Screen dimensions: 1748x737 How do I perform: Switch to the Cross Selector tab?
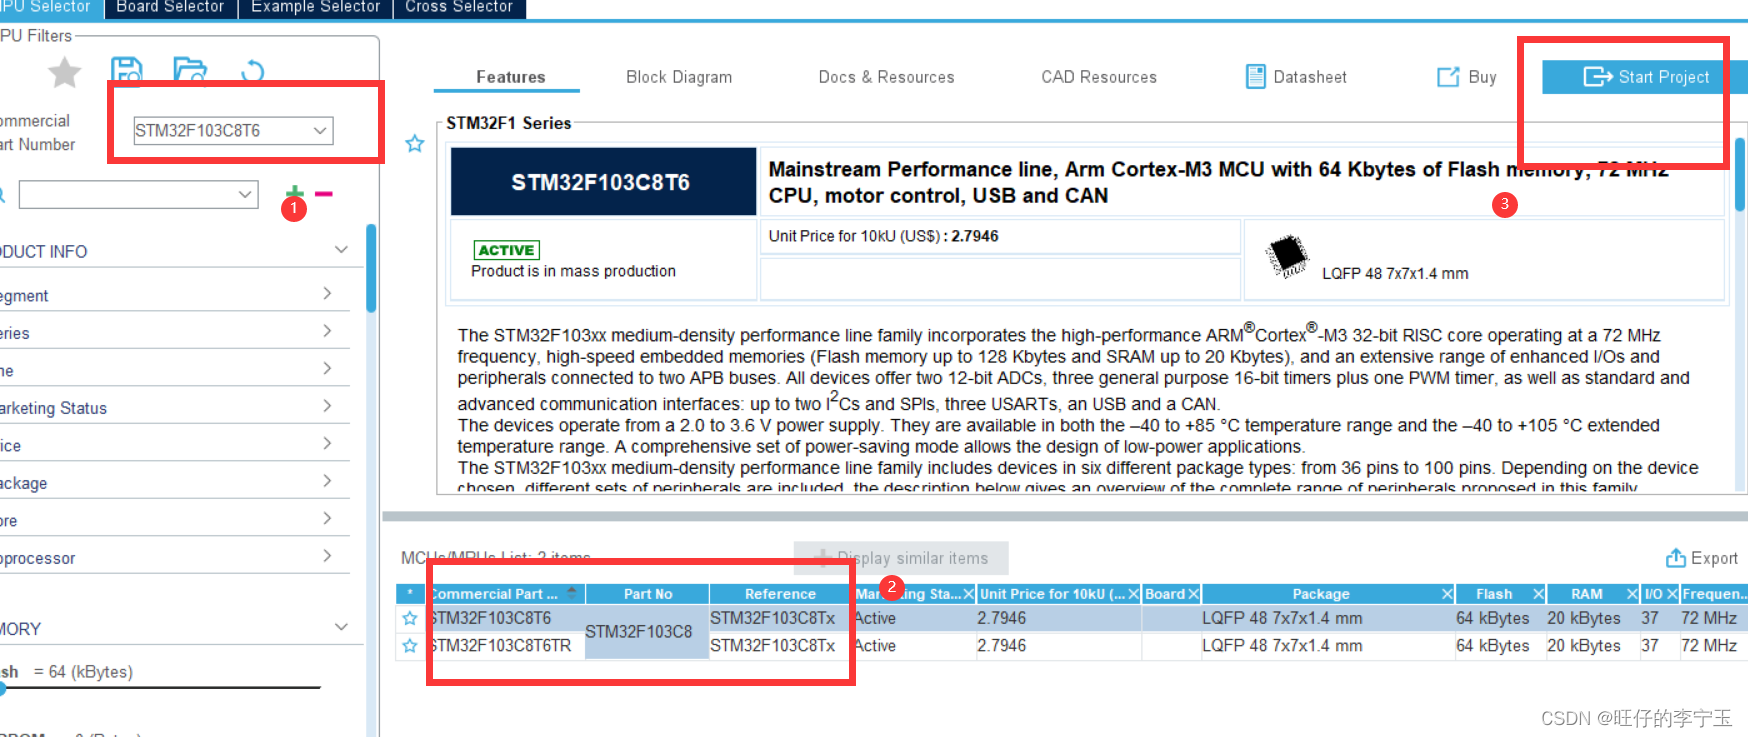tap(459, 8)
